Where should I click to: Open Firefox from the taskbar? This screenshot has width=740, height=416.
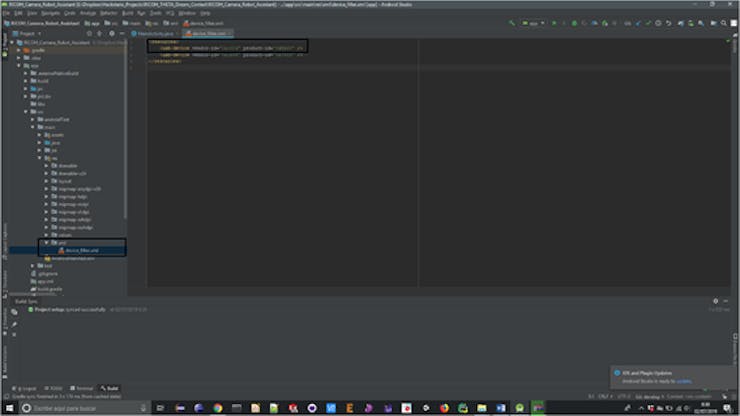coord(444,408)
